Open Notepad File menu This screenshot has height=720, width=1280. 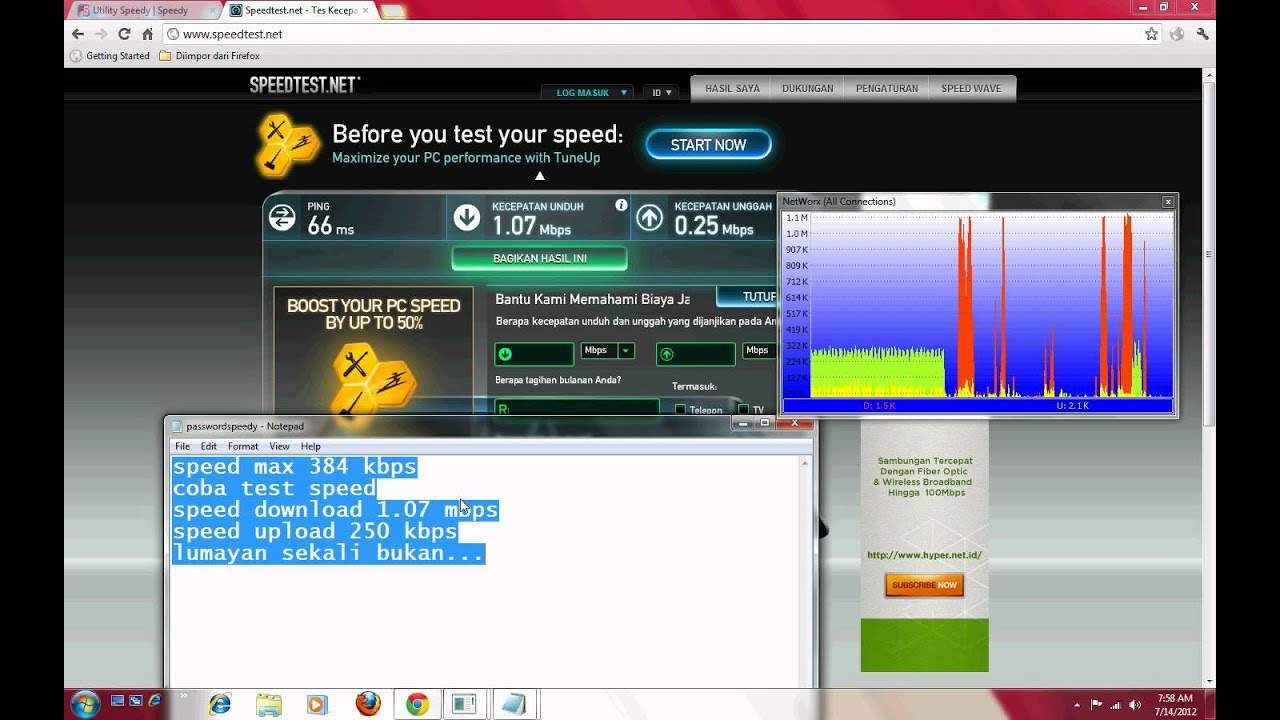click(182, 446)
